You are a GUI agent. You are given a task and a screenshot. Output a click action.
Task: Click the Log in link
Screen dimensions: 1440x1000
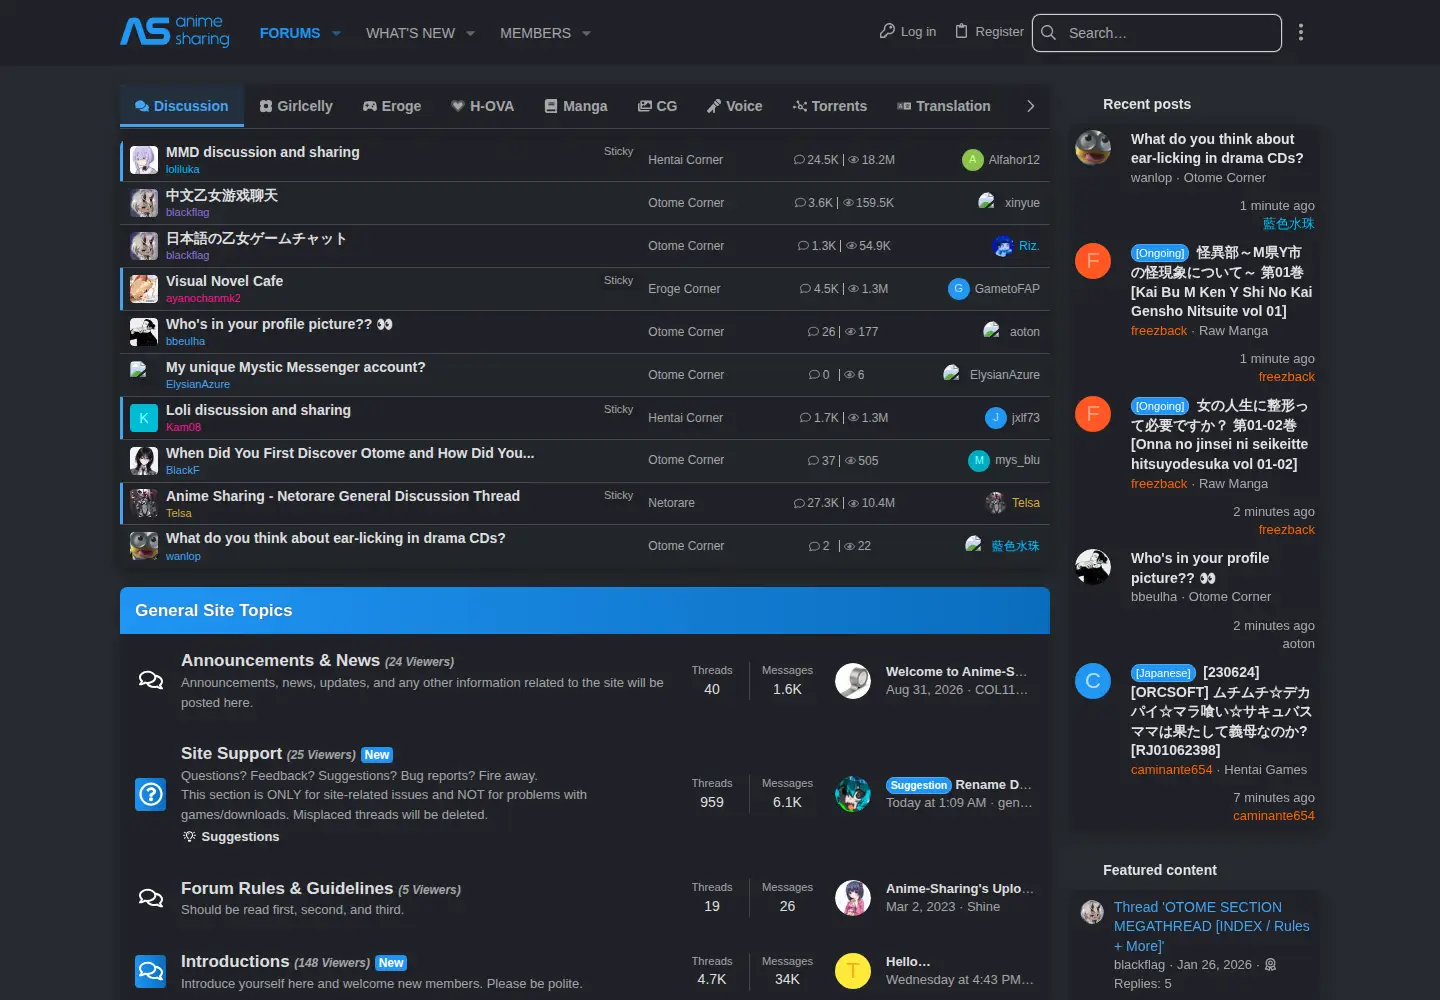tap(908, 32)
